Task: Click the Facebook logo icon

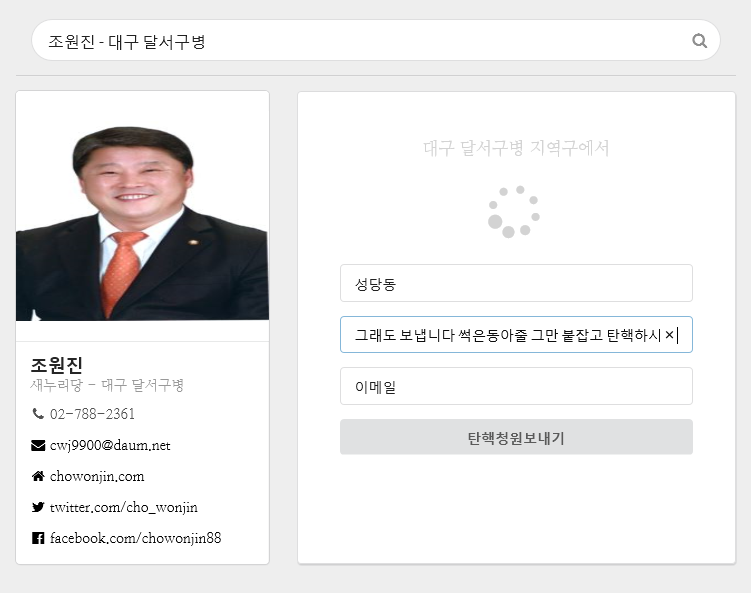Action: (x=38, y=538)
